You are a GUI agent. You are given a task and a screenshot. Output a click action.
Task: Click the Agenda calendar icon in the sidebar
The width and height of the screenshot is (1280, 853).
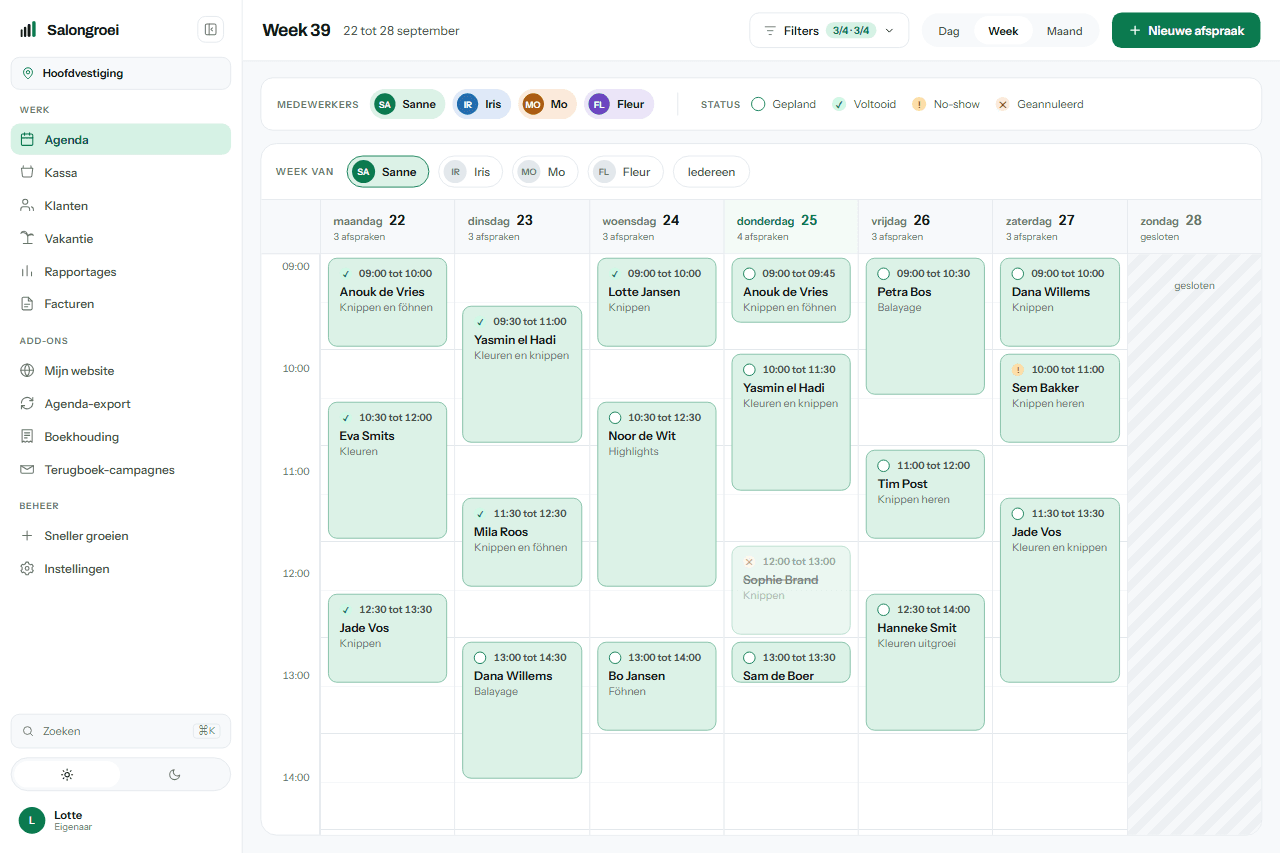(28, 140)
